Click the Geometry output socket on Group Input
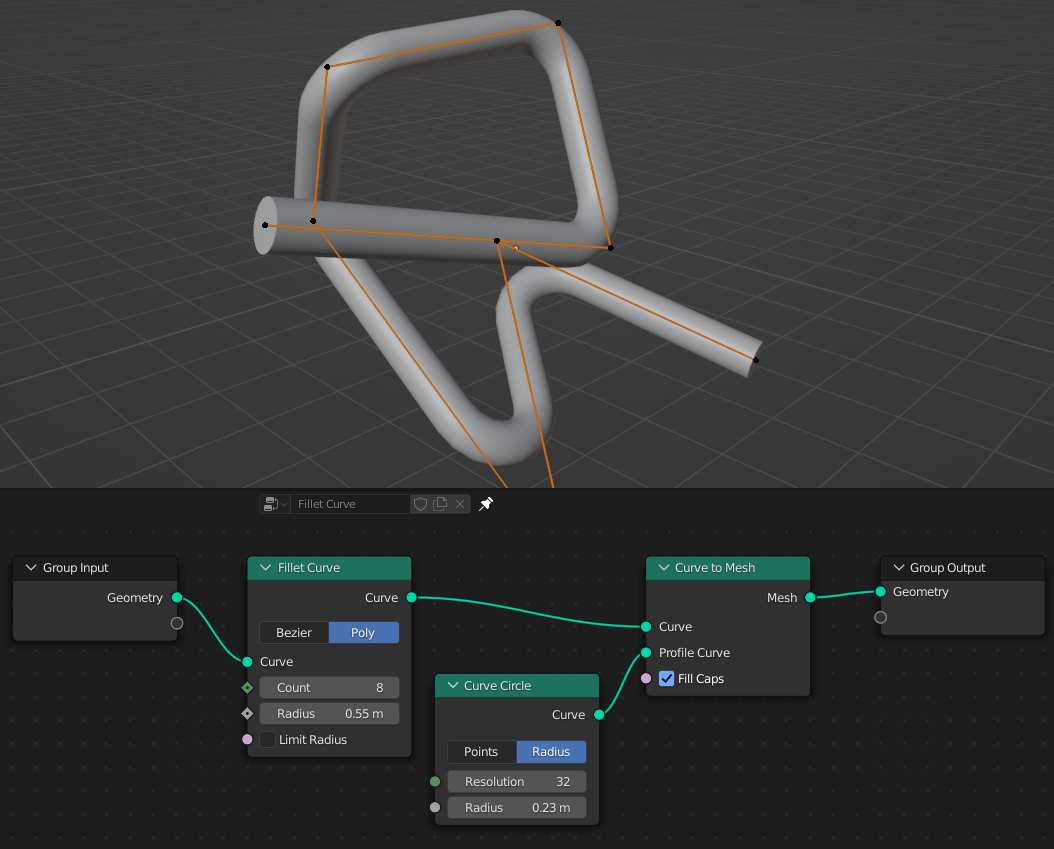The image size is (1054, 849). pyautogui.click(x=176, y=597)
